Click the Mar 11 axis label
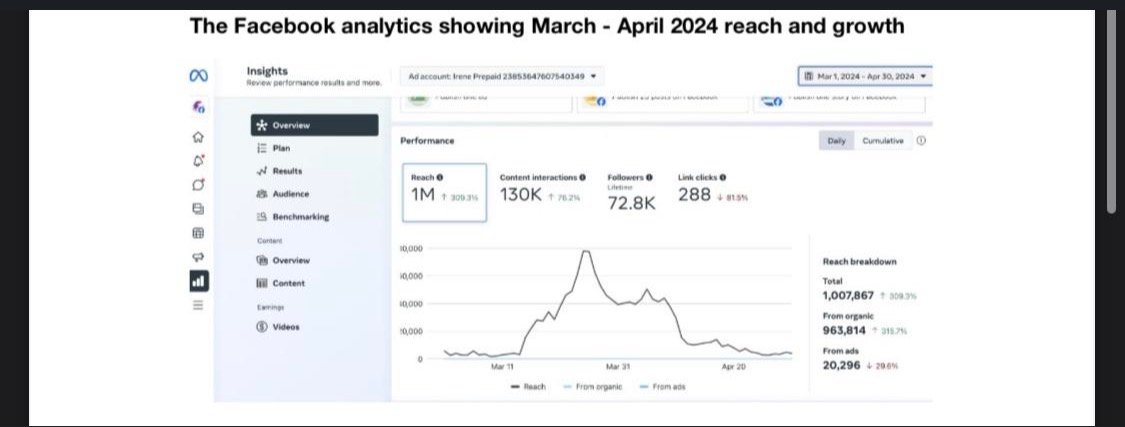1125x427 pixels. tap(502, 367)
